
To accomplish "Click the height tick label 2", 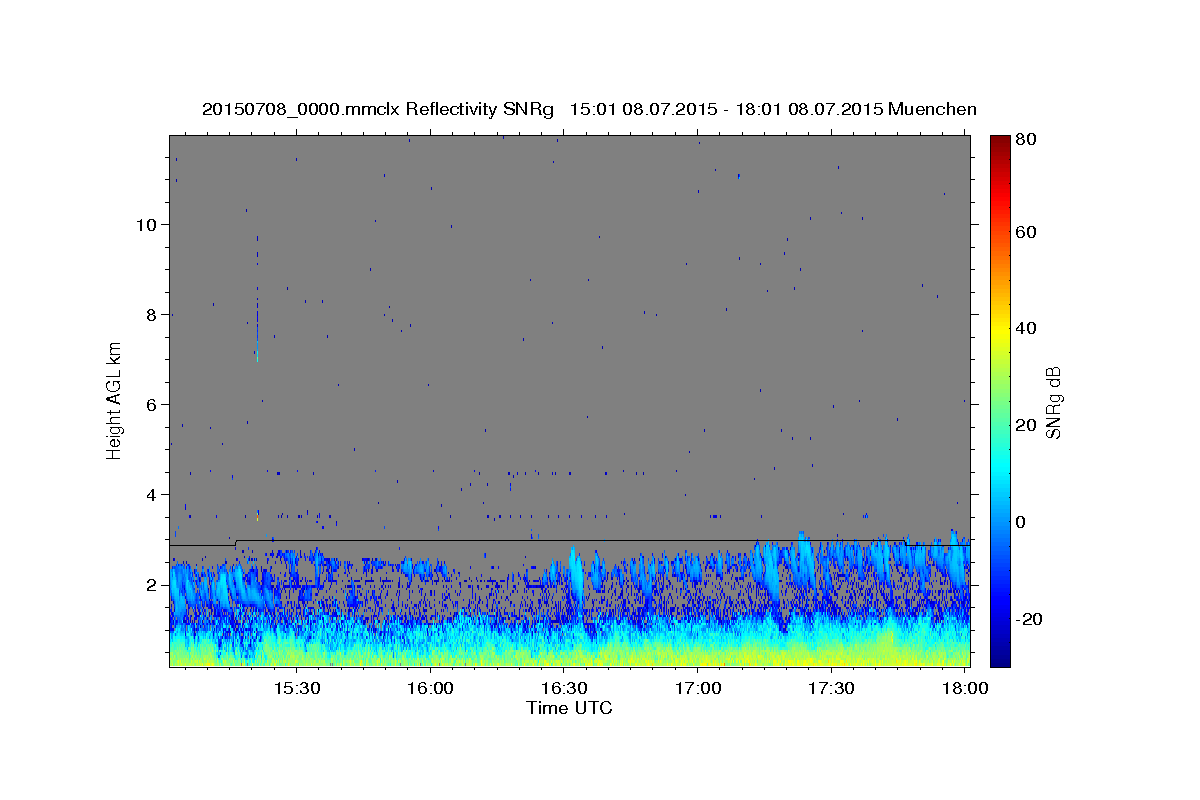I will point(152,584).
